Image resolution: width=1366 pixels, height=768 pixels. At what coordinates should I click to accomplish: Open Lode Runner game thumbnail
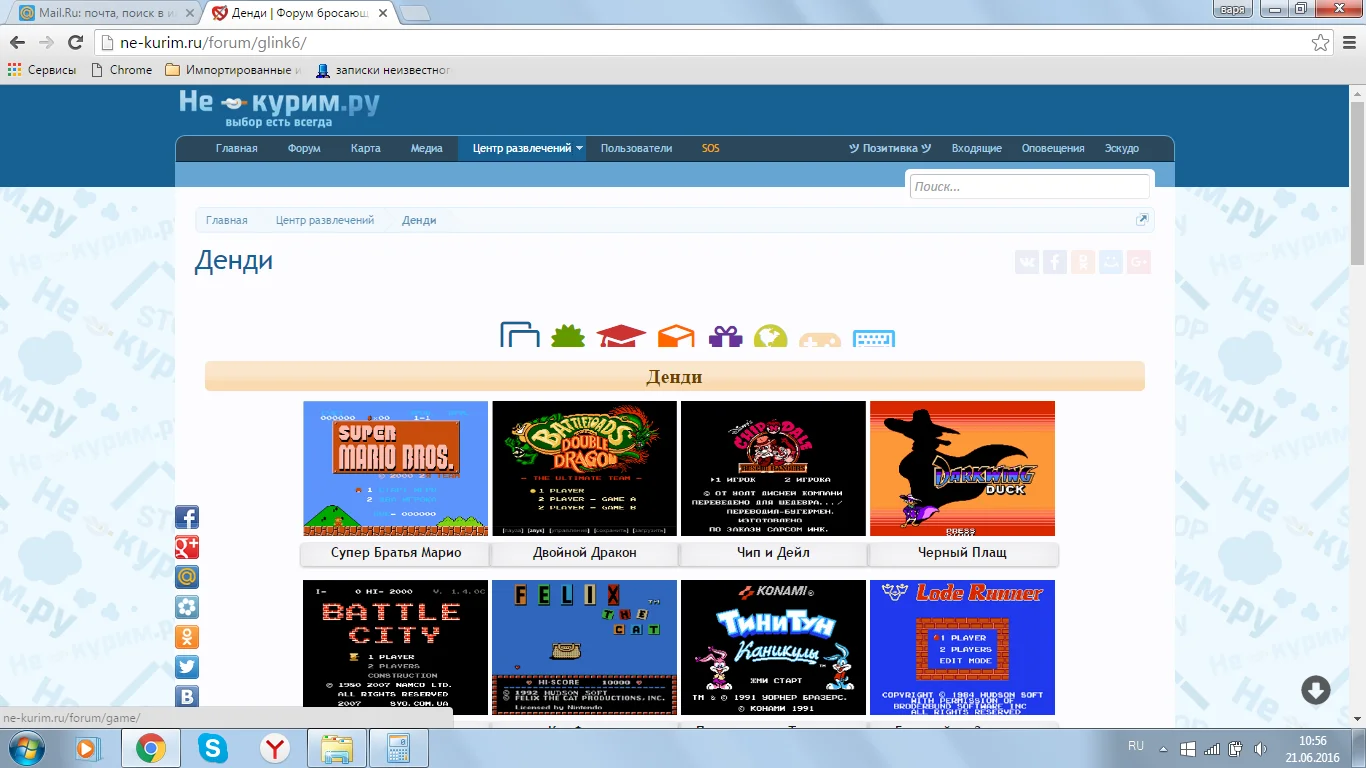(962, 647)
